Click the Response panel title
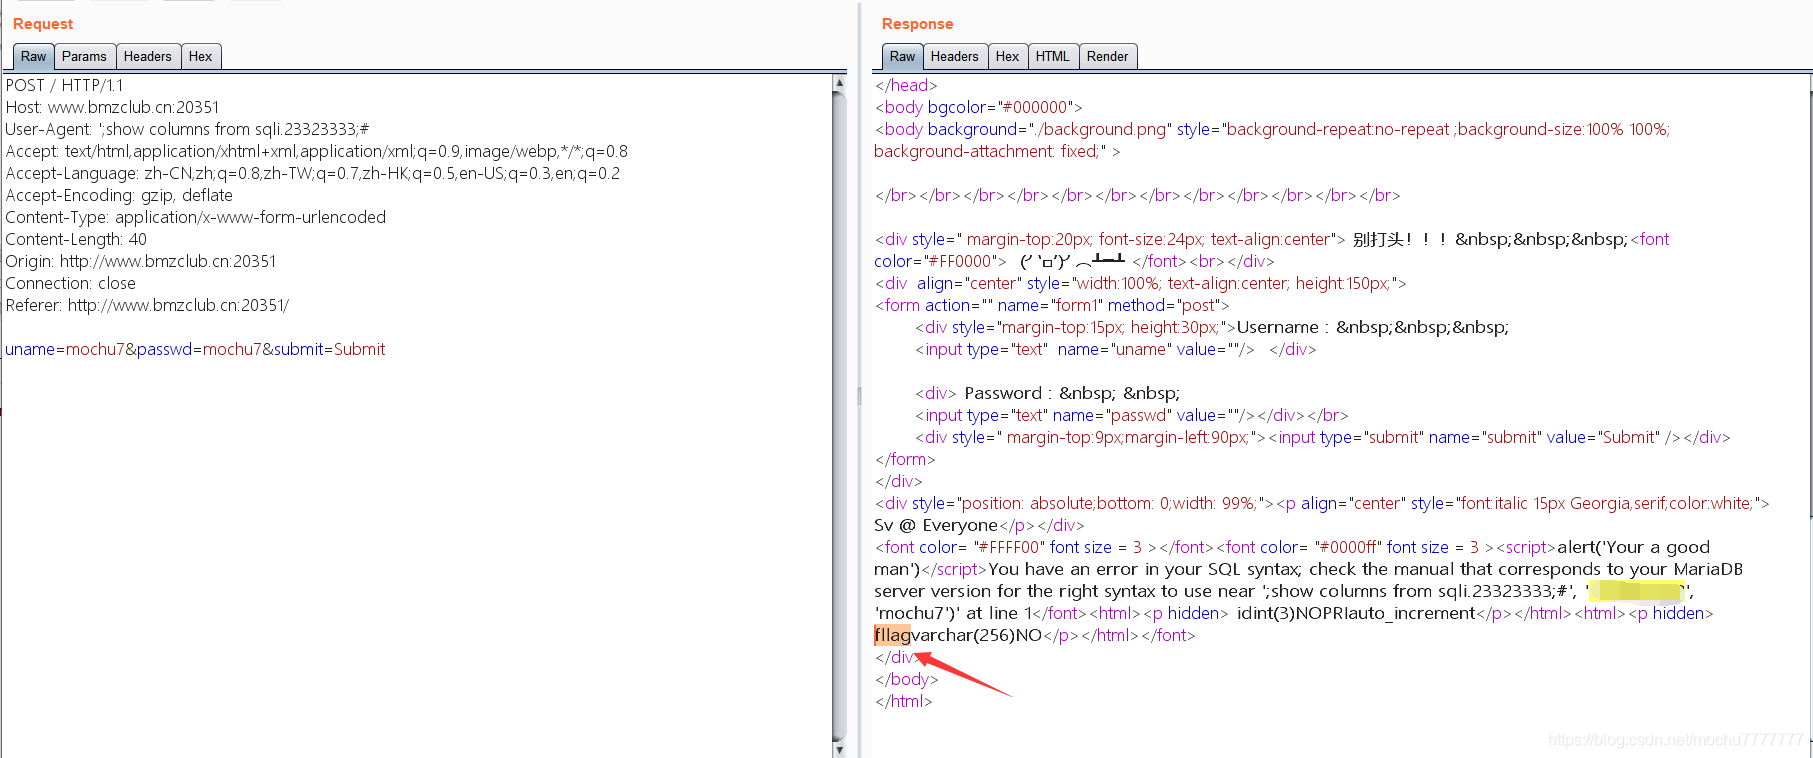The width and height of the screenshot is (1813, 758). (x=917, y=24)
